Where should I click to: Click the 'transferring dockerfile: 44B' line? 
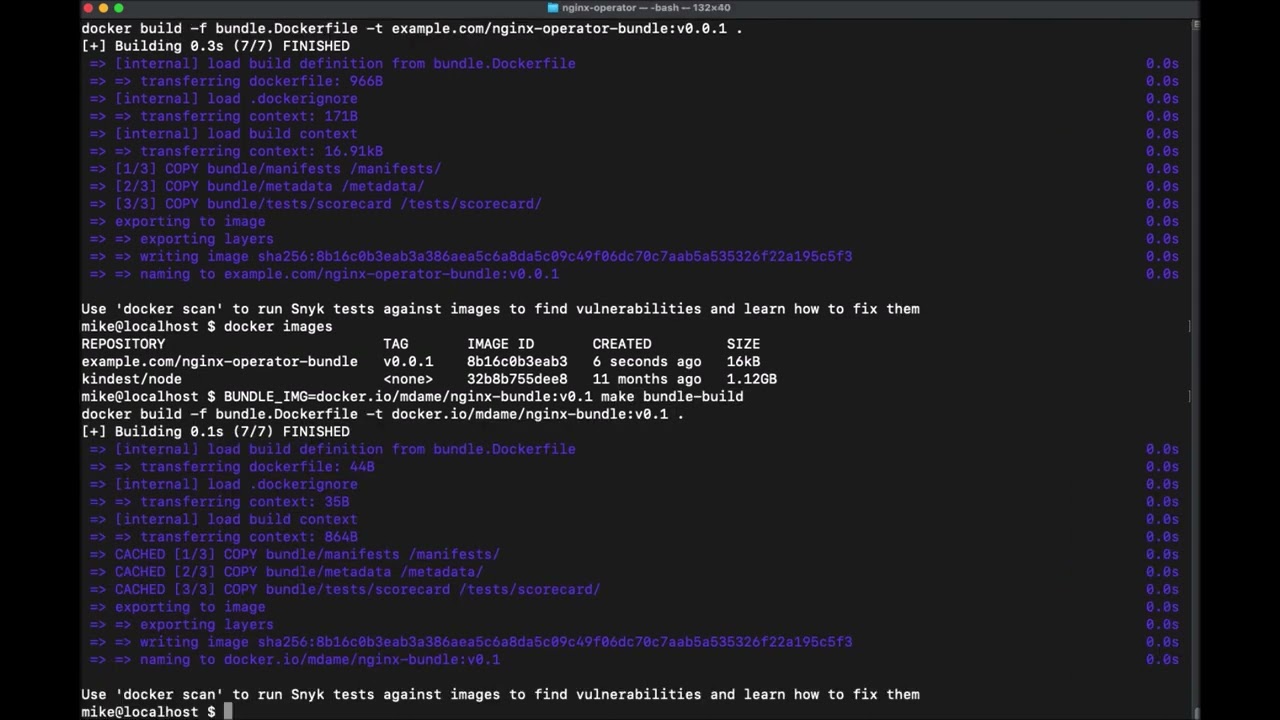tap(232, 467)
